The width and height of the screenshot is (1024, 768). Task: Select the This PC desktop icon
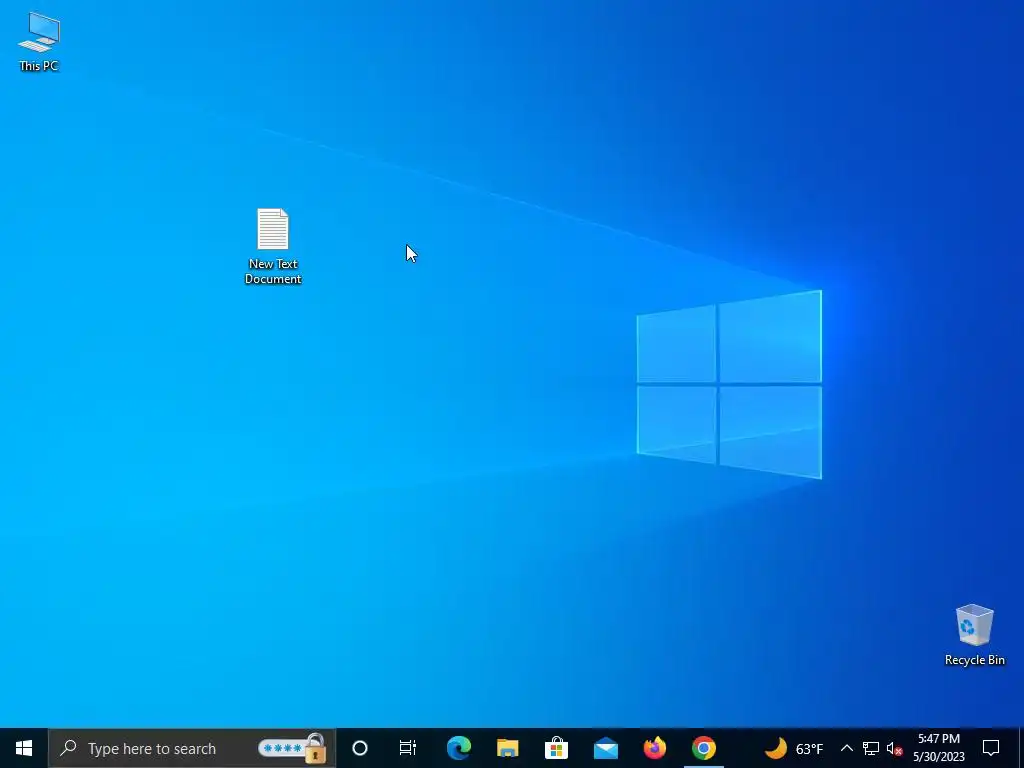pyautogui.click(x=39, y=42)
